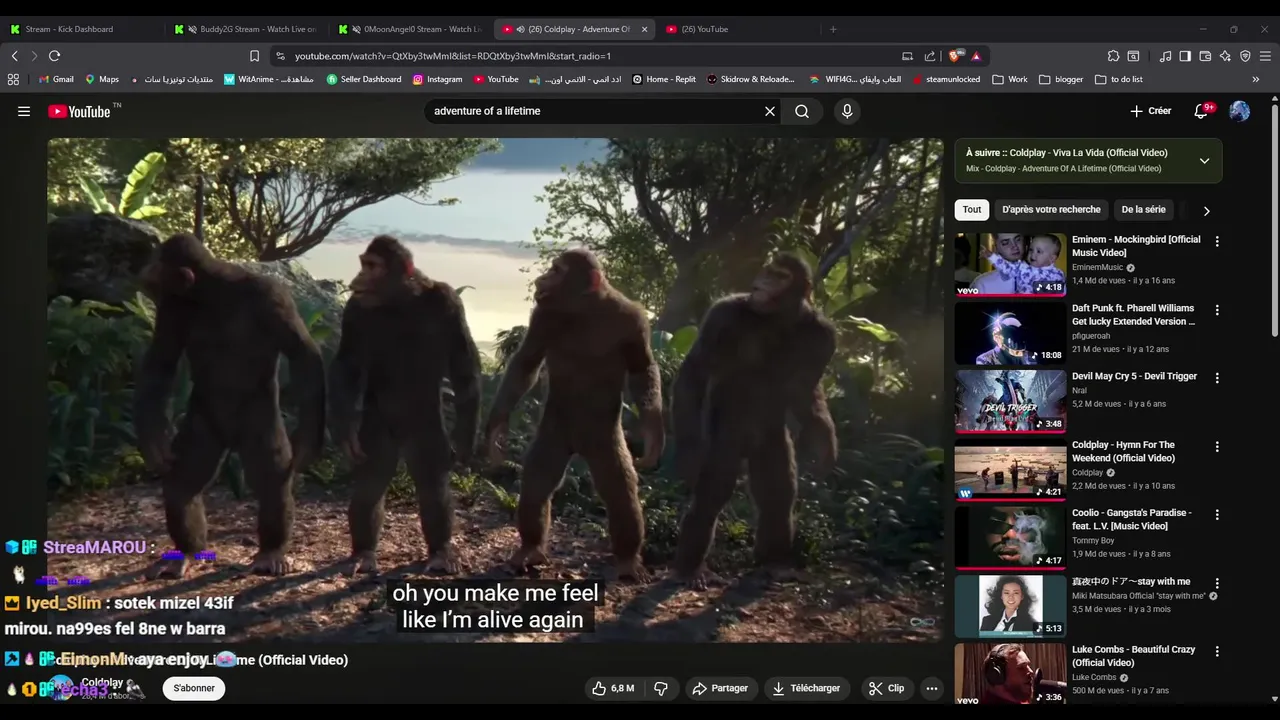Open options for Daft Punk Get Lucky video
Image resolution: width=1280 pixels, height=720 pixels.
tap(1217, 310)
